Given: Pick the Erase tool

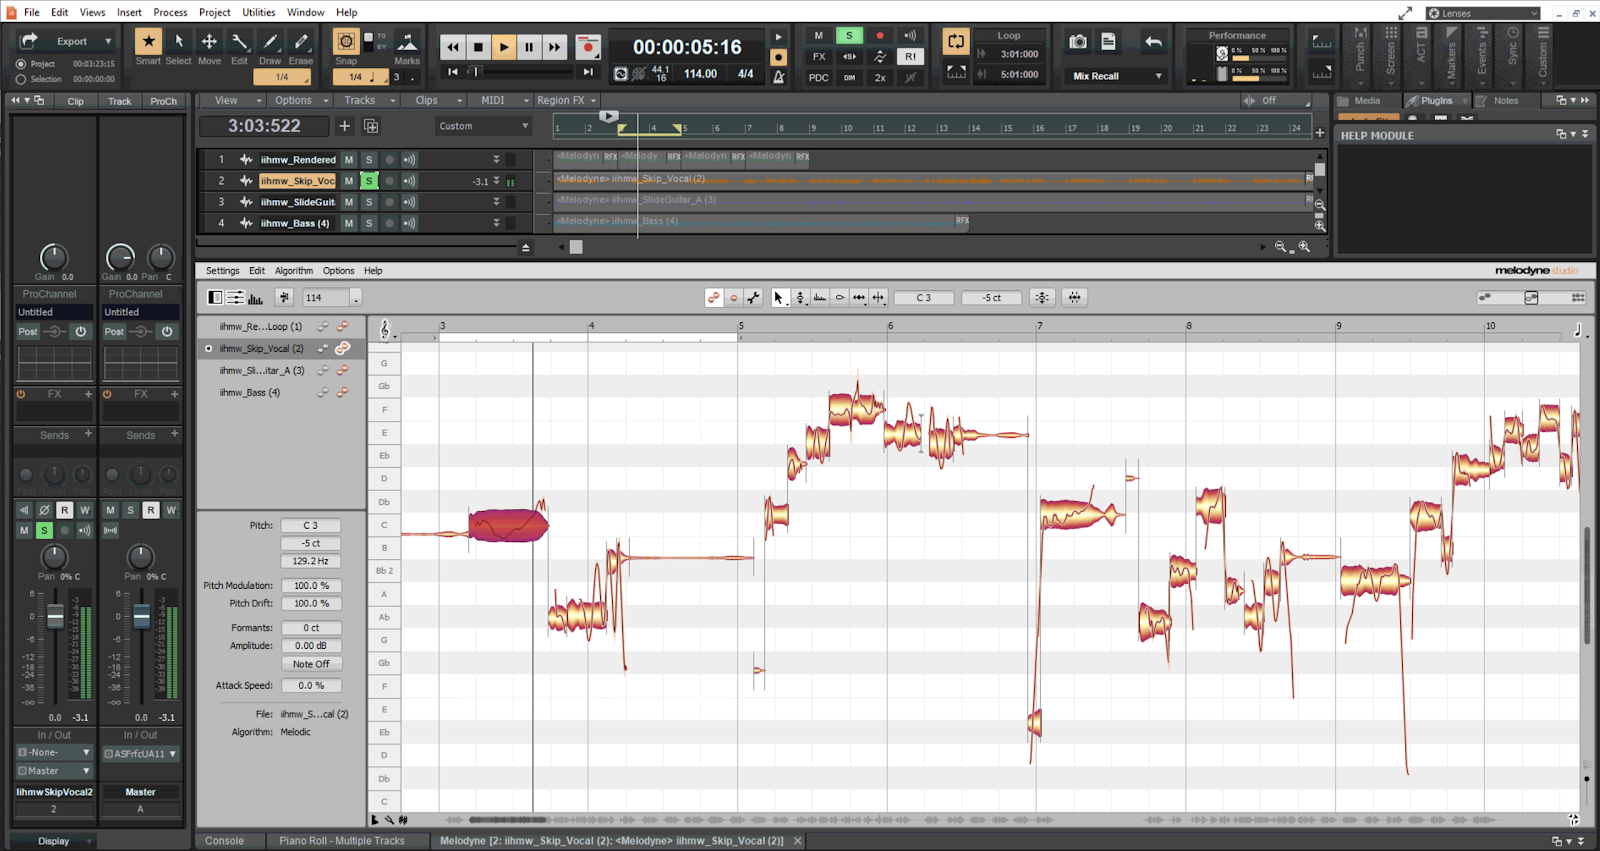Looking at the screenshot, I should tap(301, 42).
